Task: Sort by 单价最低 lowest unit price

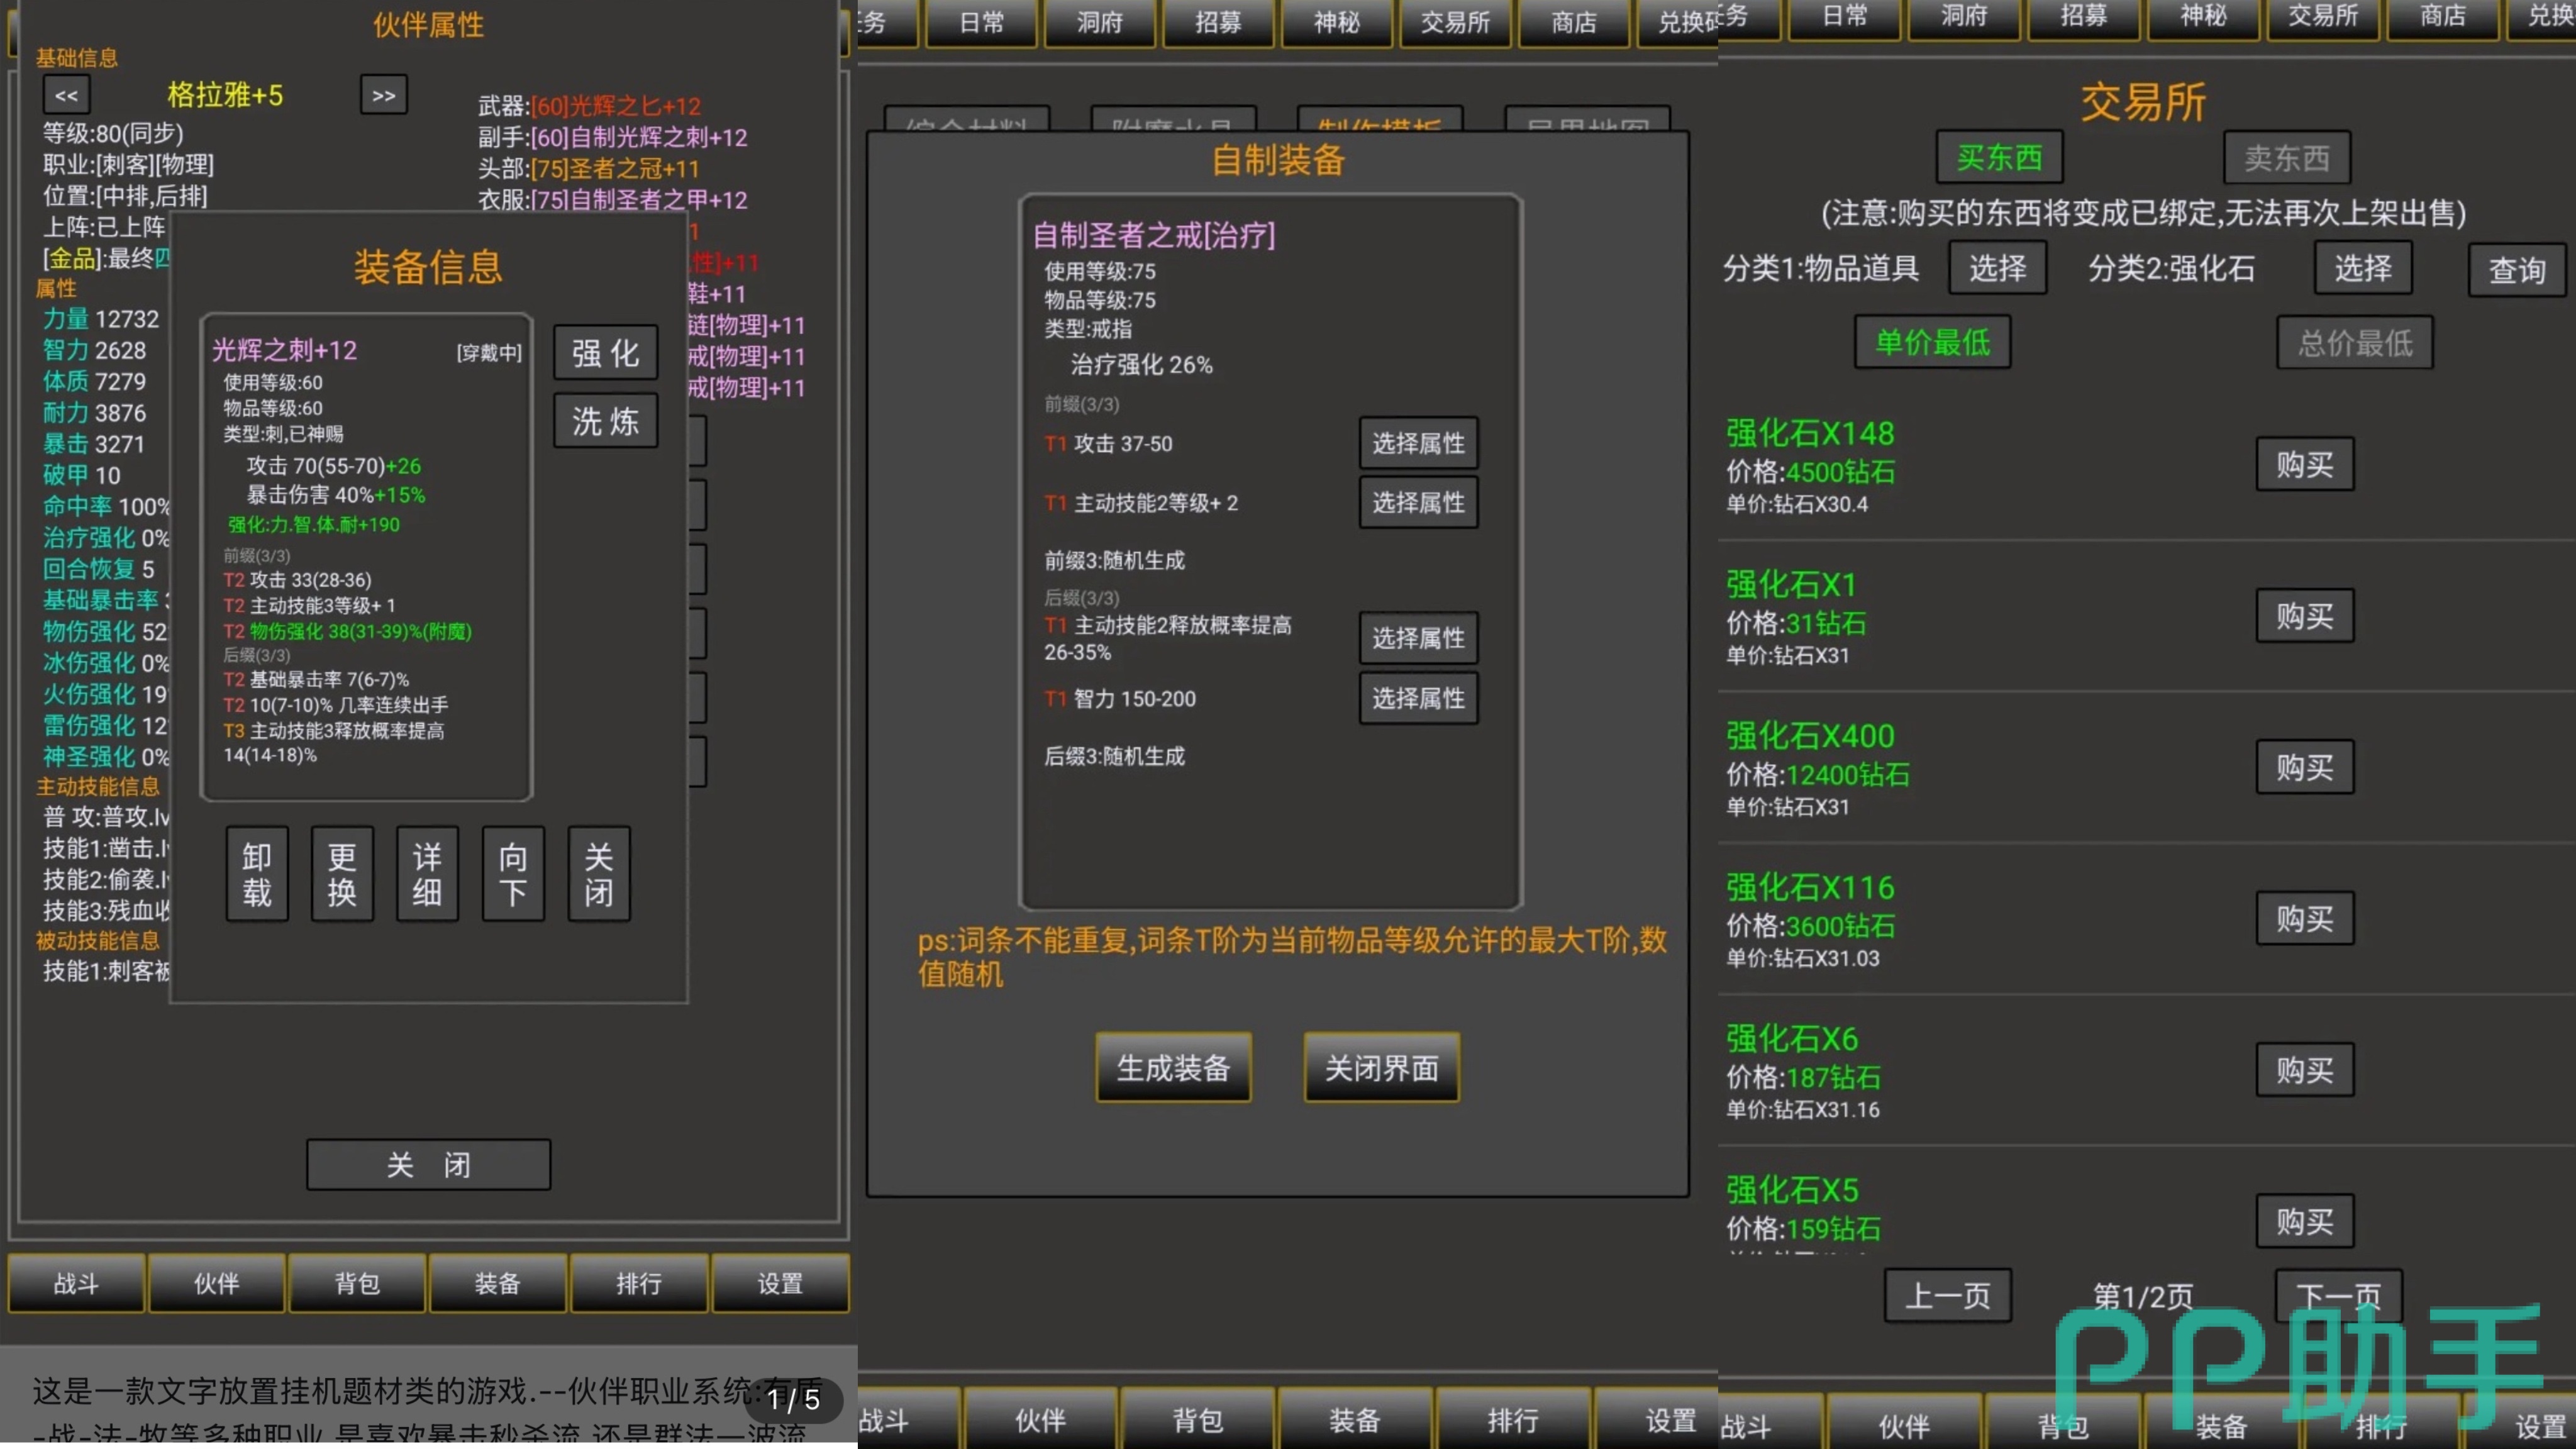Action: 1932,343
